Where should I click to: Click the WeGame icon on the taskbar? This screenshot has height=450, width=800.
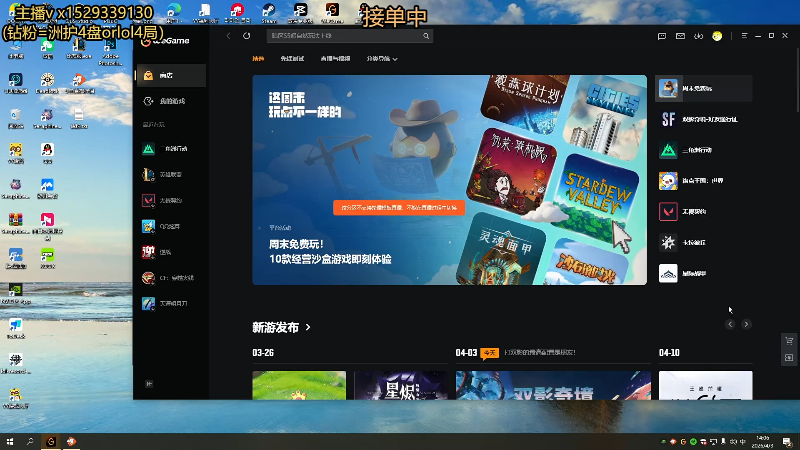51,442
